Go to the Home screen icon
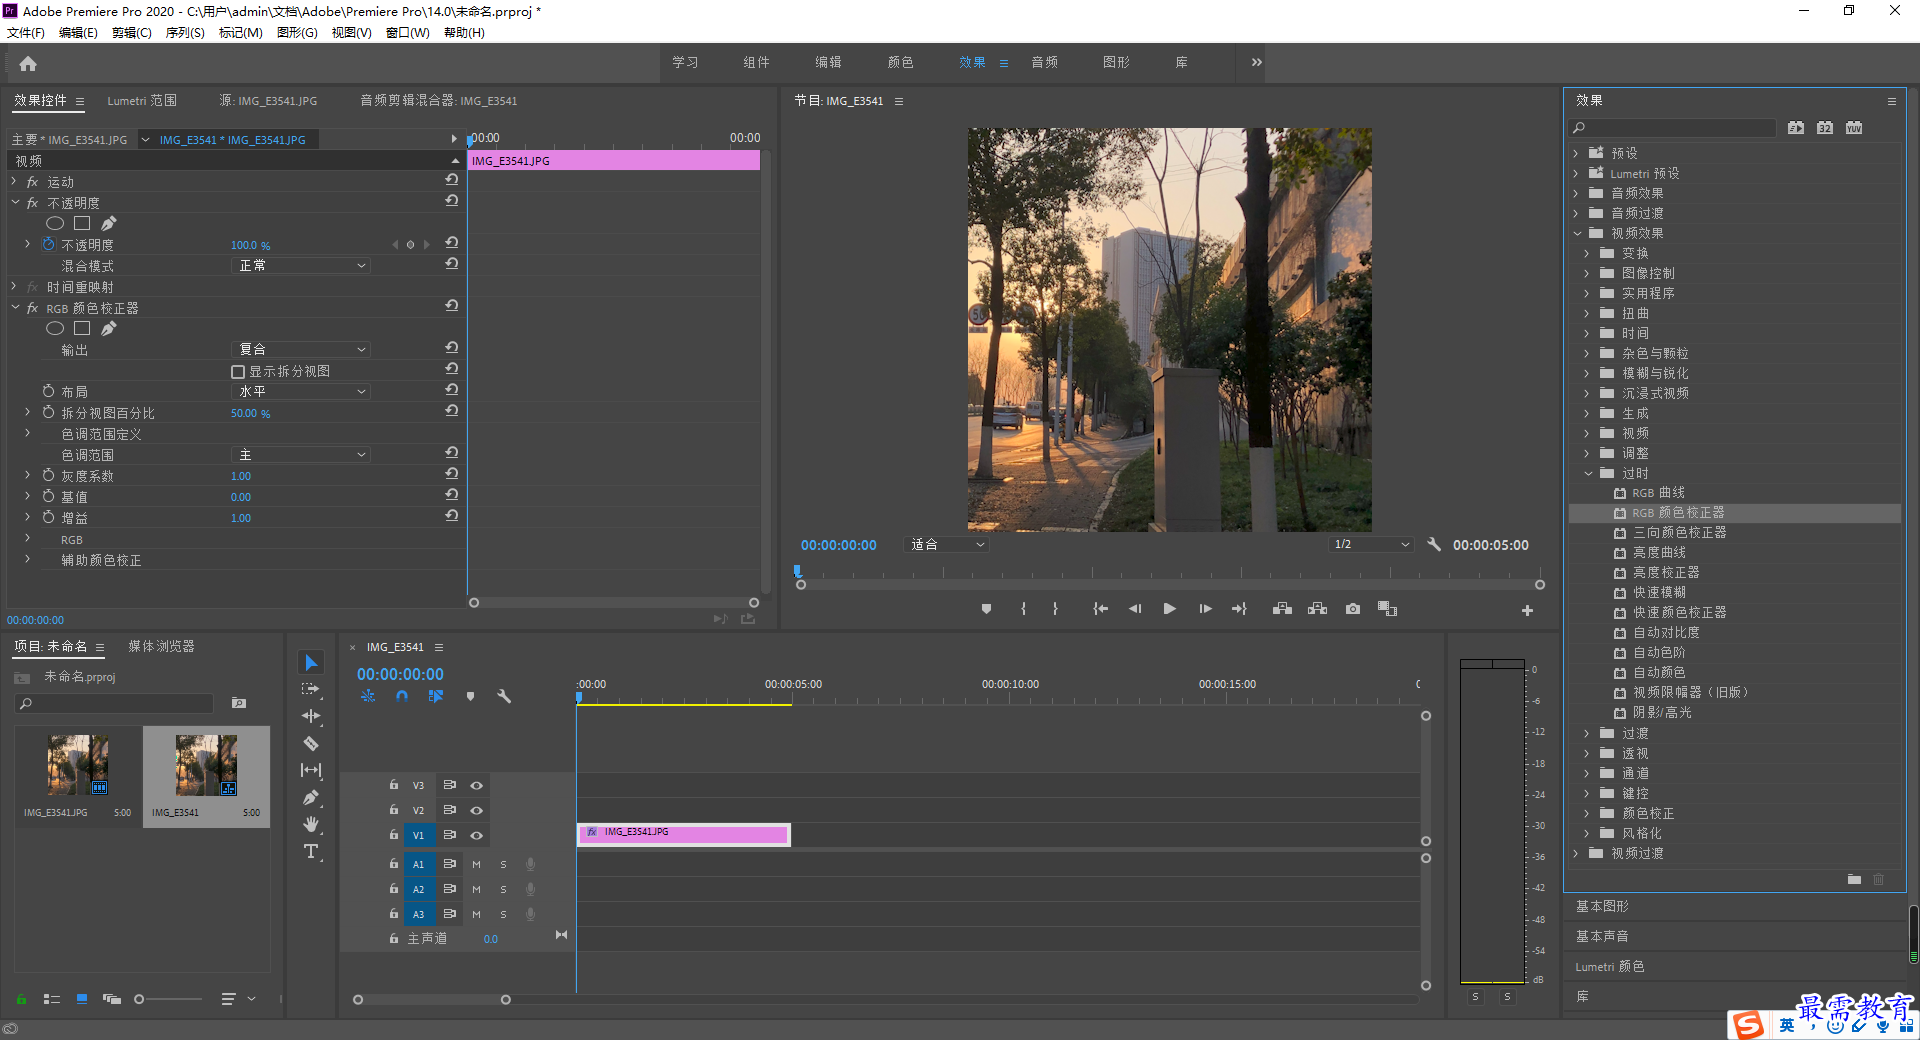 click(28, 63)
